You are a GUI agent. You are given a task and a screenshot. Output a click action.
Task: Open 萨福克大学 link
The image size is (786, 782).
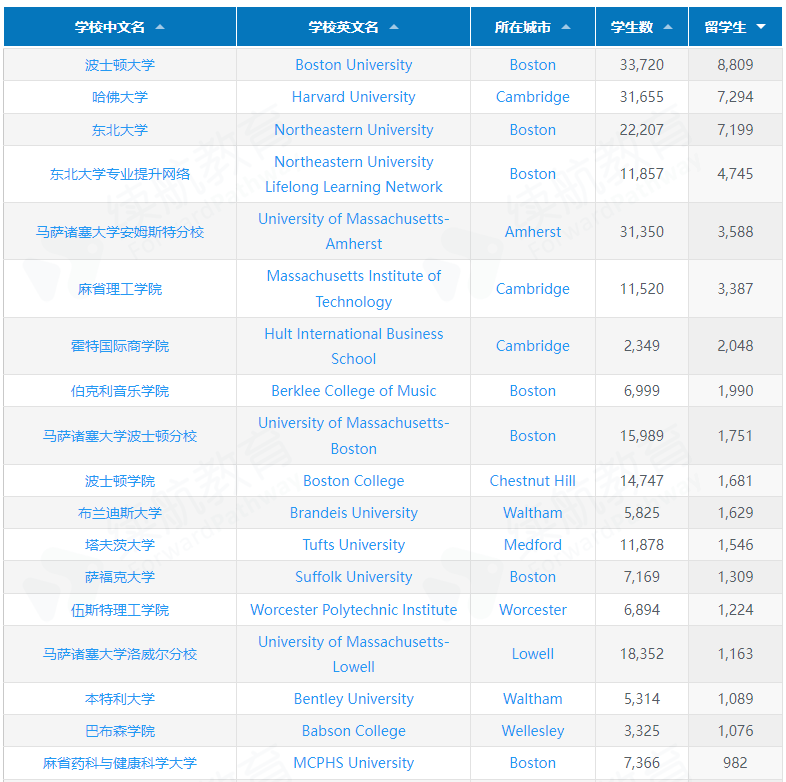coord(120,577)
